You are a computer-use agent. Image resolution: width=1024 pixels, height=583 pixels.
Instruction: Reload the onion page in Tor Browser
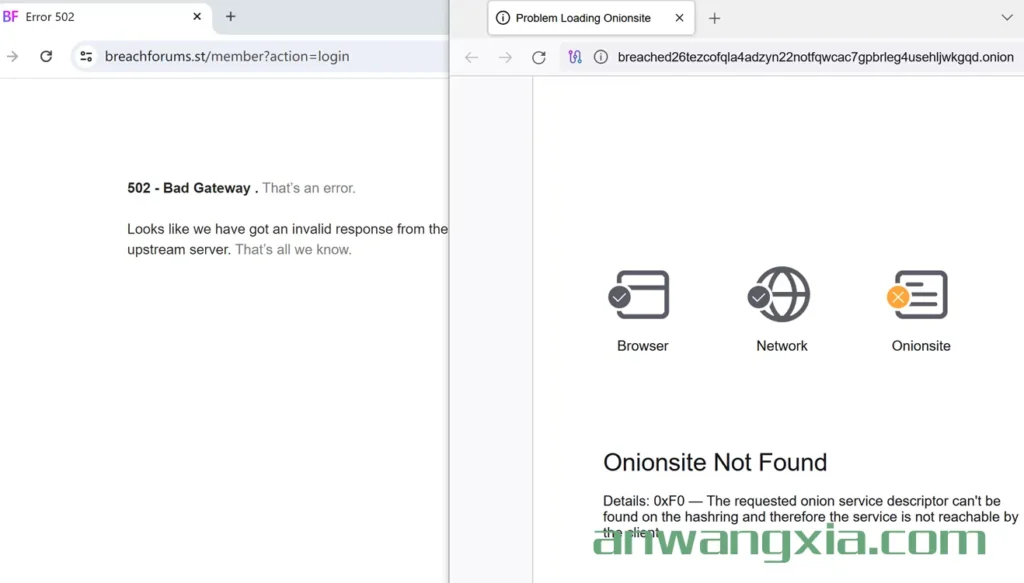(539, 57)
